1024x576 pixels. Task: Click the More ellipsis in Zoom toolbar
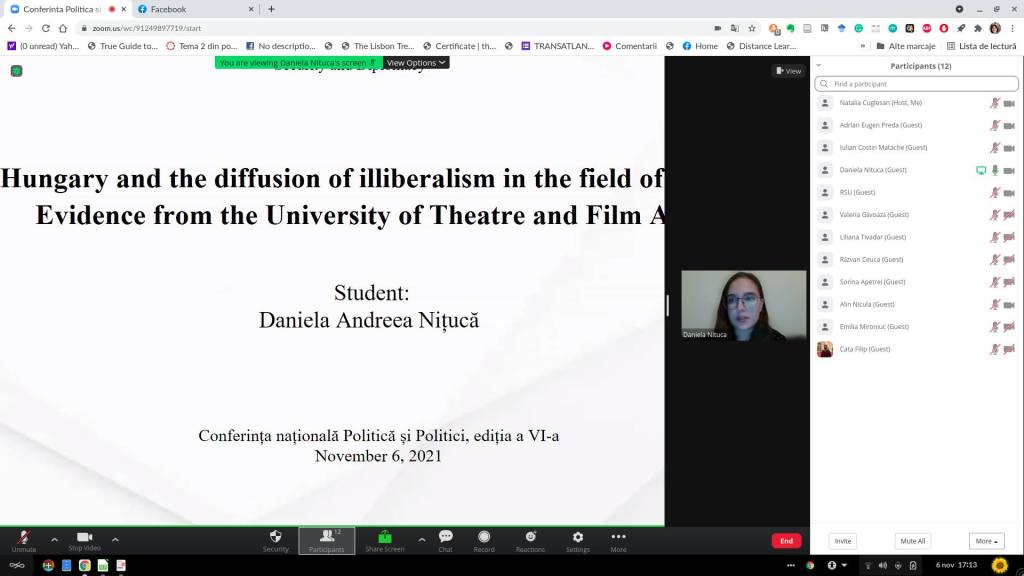point(618,537)
